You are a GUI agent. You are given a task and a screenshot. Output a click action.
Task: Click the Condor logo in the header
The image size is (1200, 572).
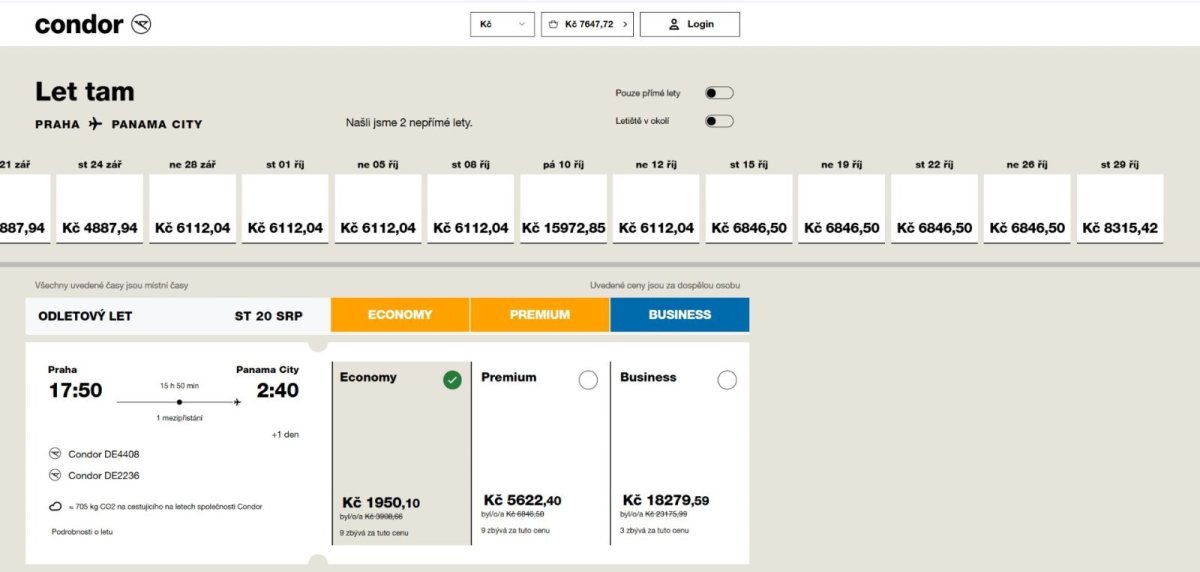(92, 24)
